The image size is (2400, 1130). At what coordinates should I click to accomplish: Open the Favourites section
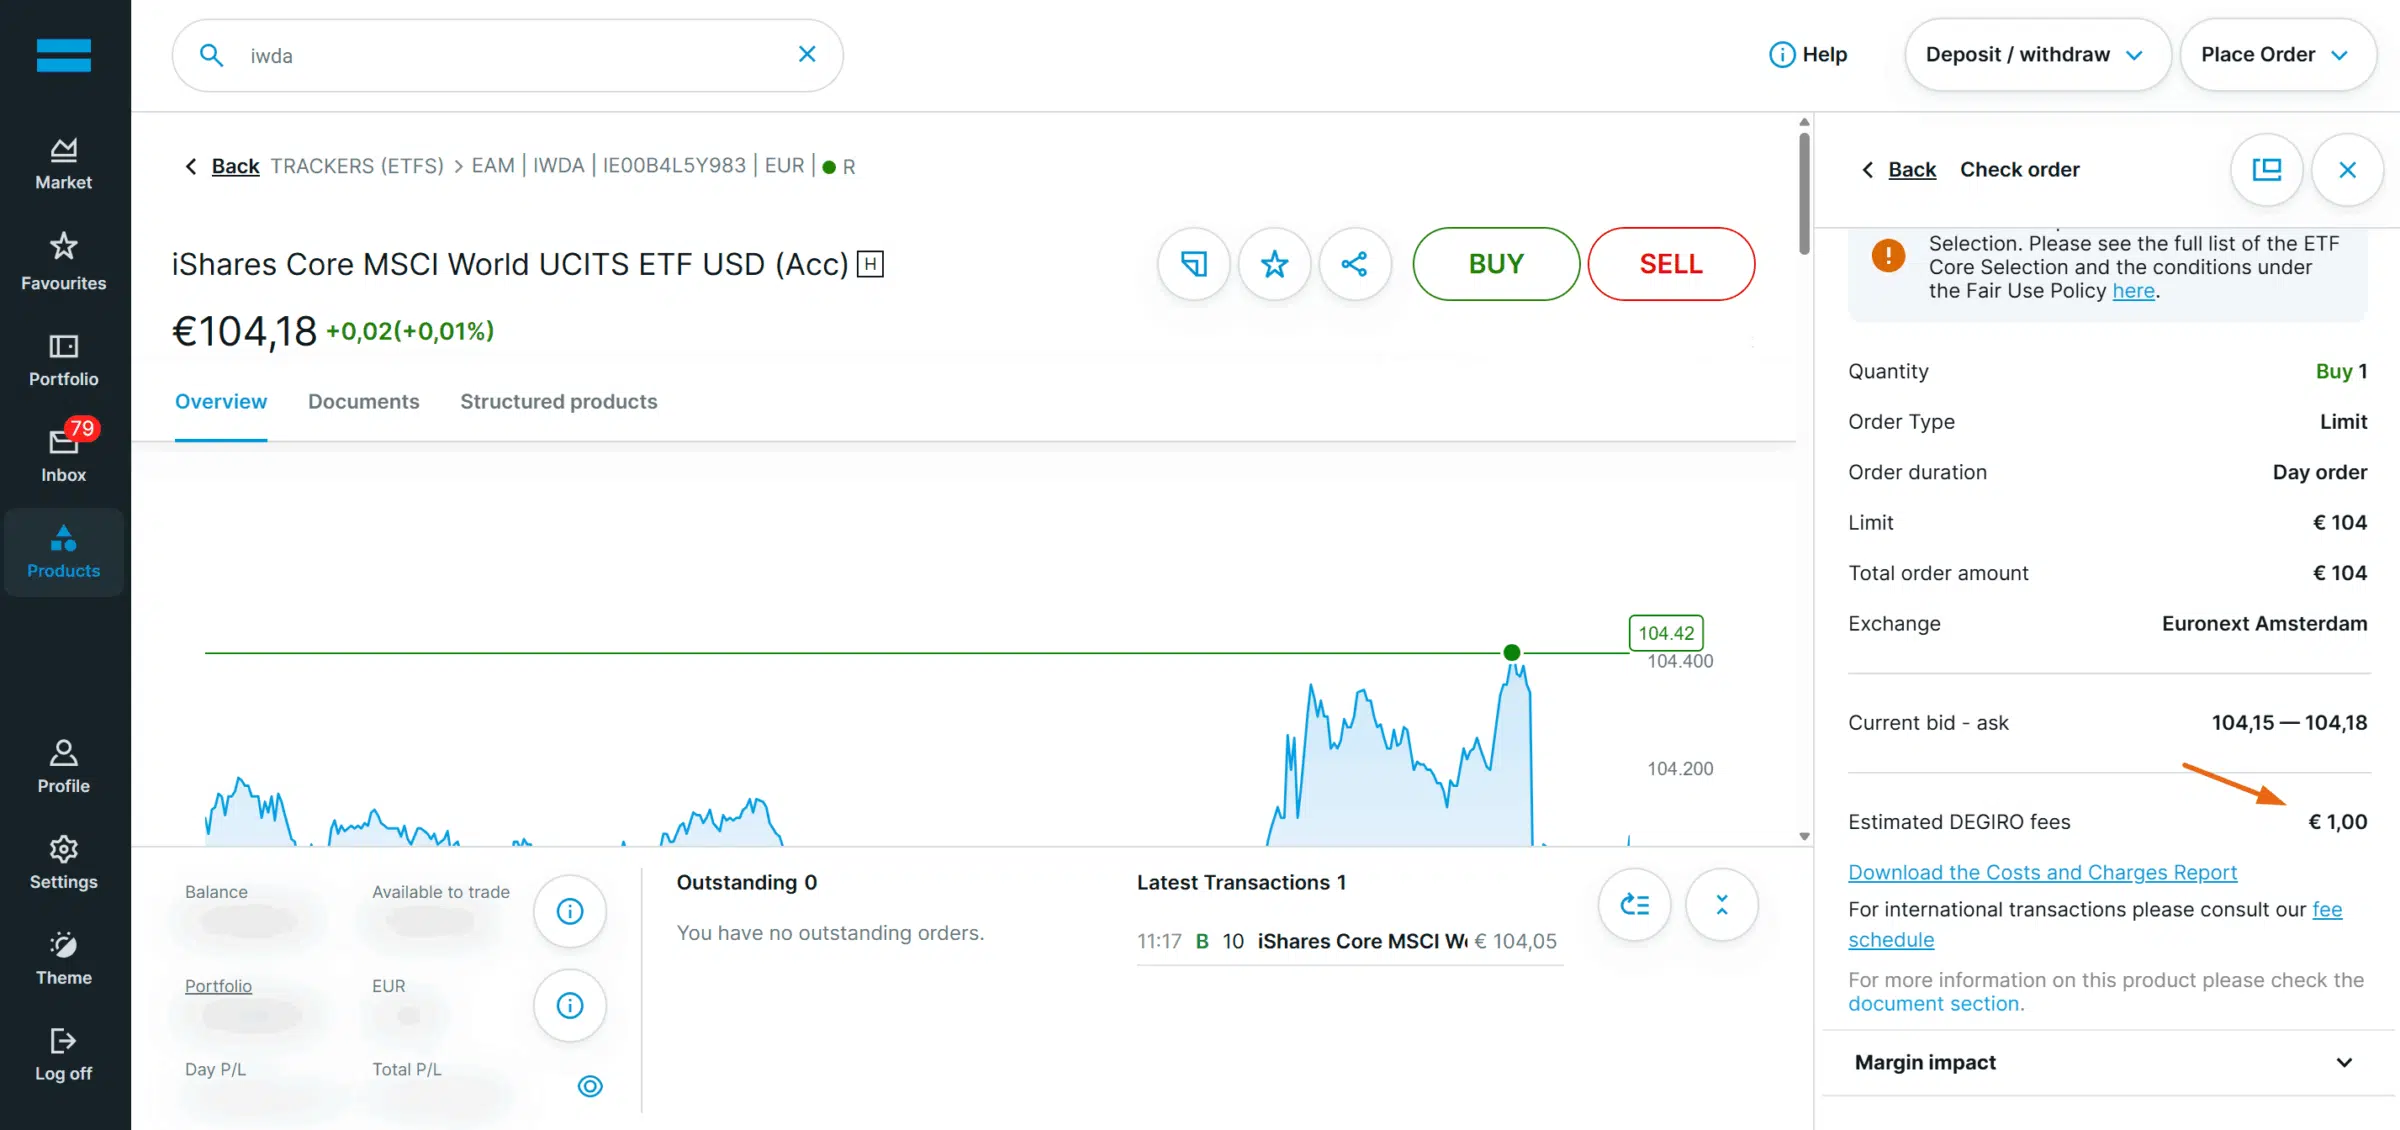tap(63, 262)
